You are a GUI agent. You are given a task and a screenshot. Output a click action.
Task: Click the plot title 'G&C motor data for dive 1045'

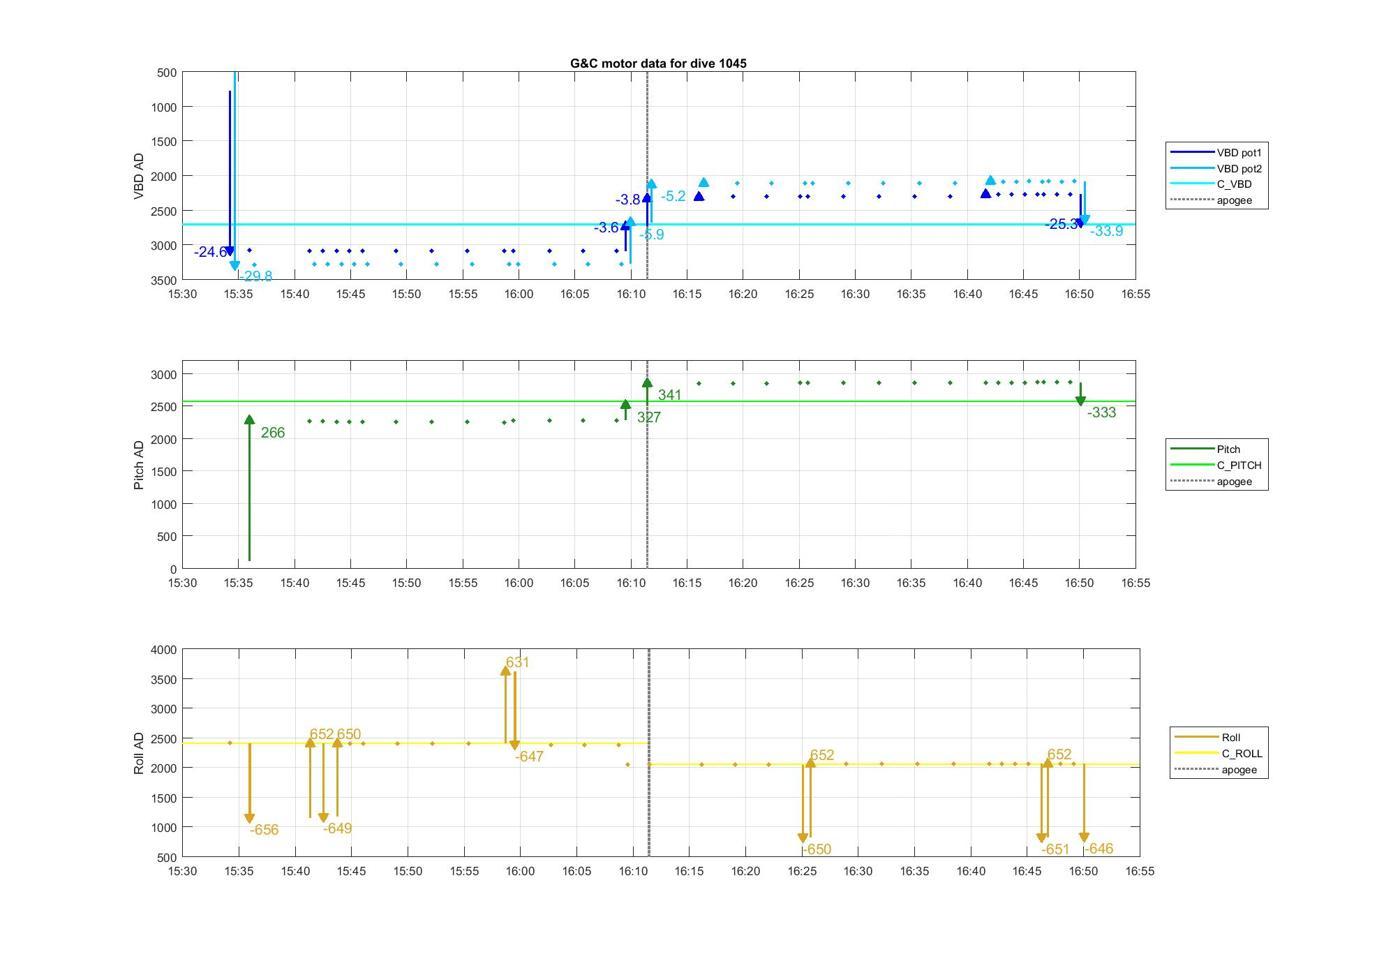pos(658,63)
